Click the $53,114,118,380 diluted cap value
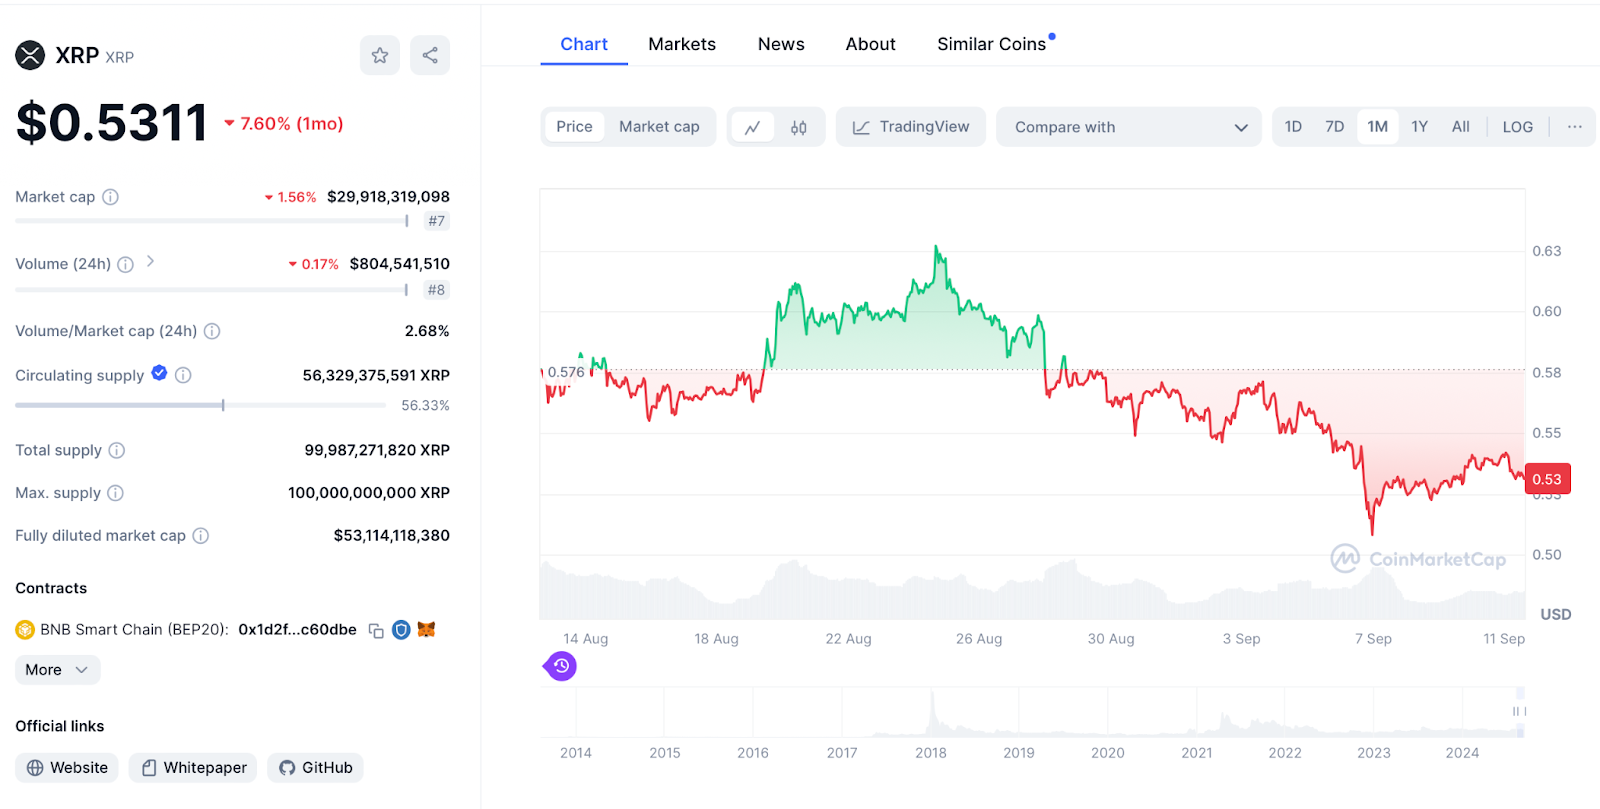This screenshot has width=1600, height=809. click(392, 536)
